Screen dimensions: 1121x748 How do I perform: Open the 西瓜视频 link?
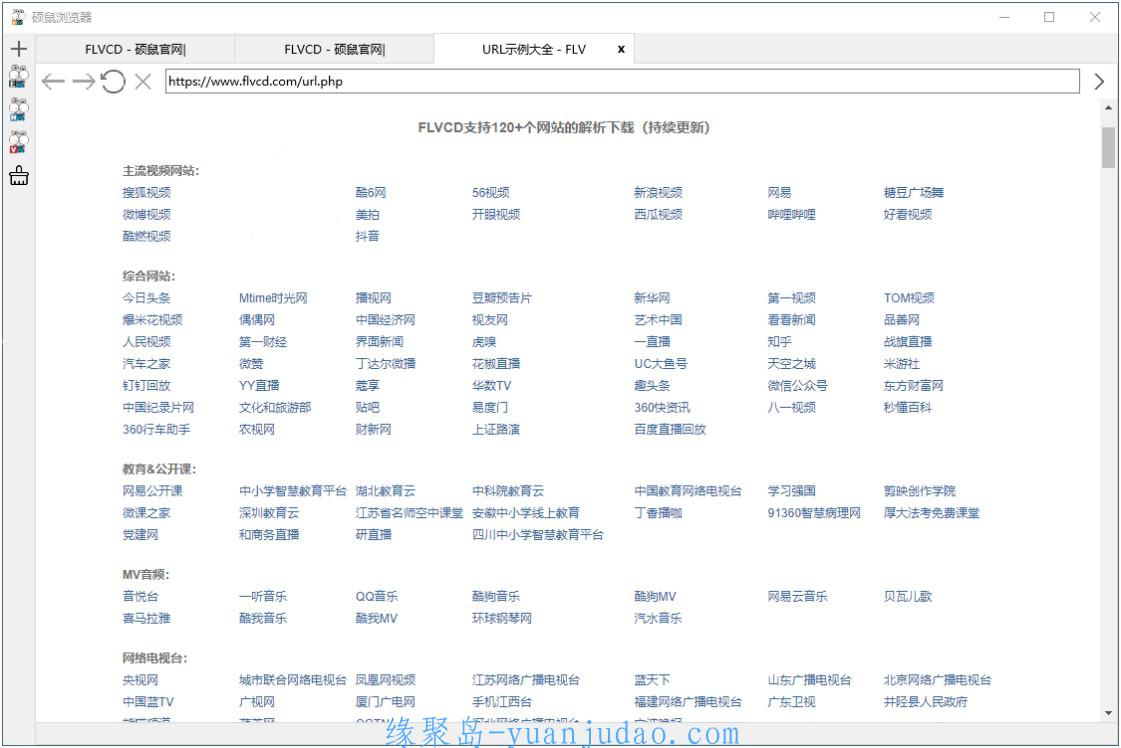(658, 215)
